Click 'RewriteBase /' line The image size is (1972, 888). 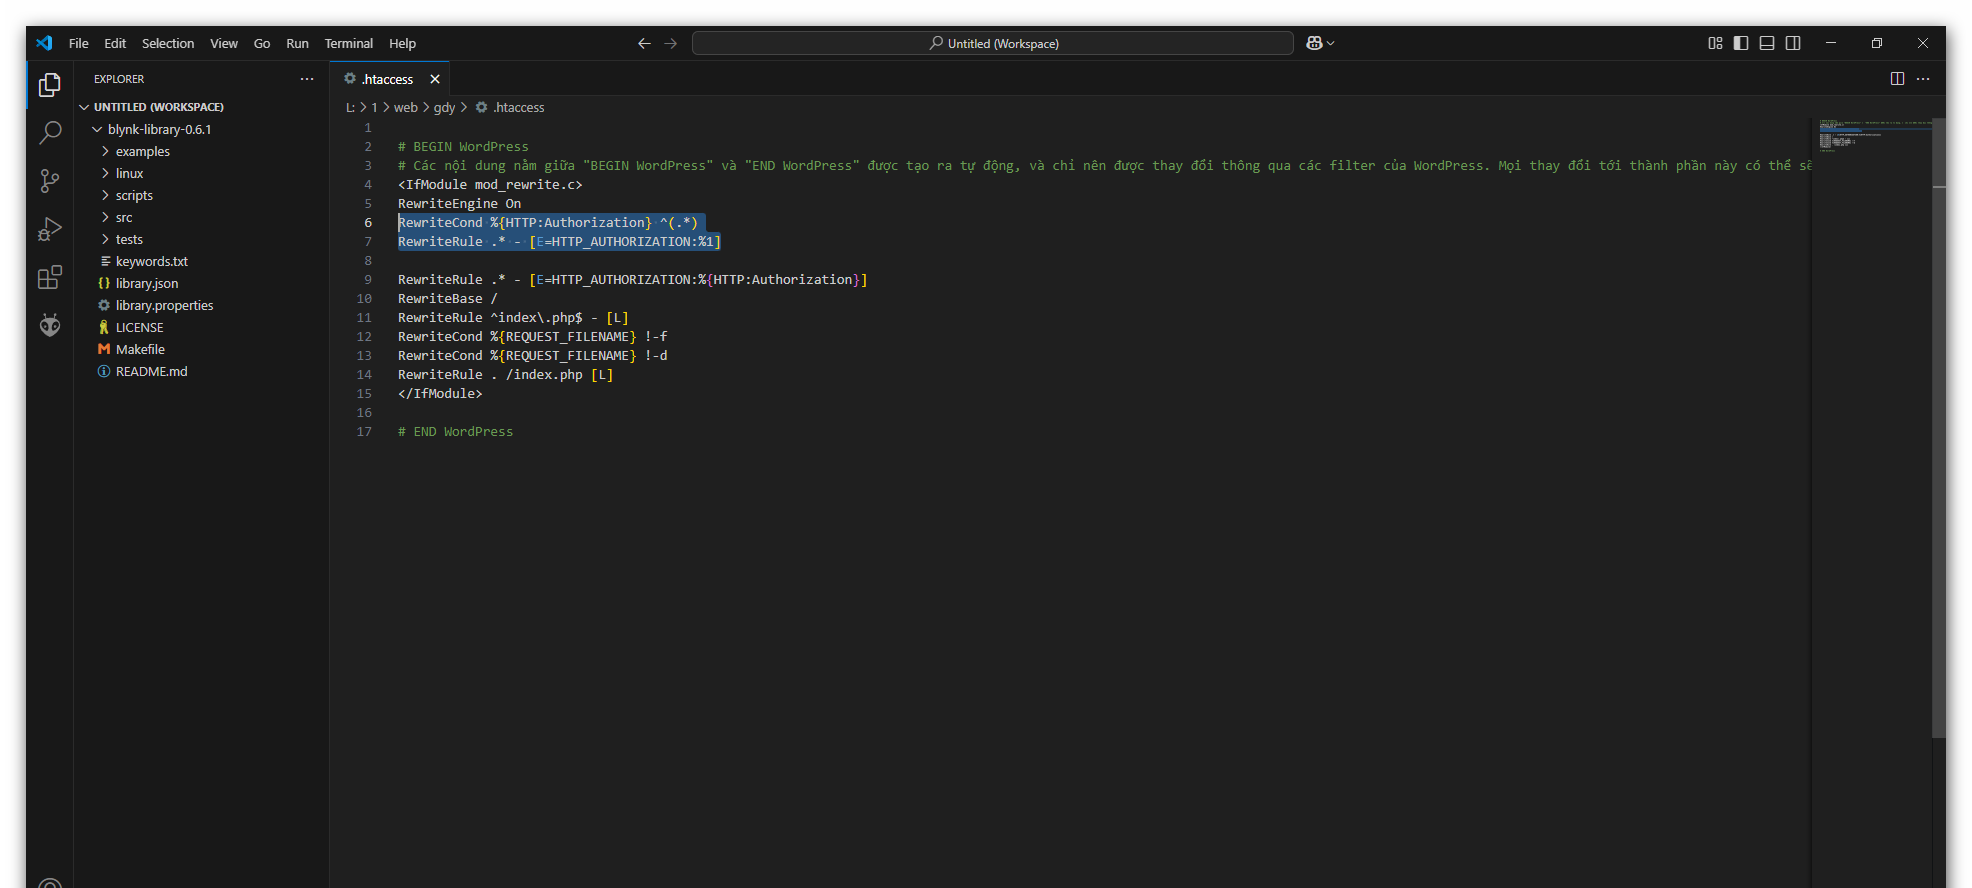[x=447, y=299]
